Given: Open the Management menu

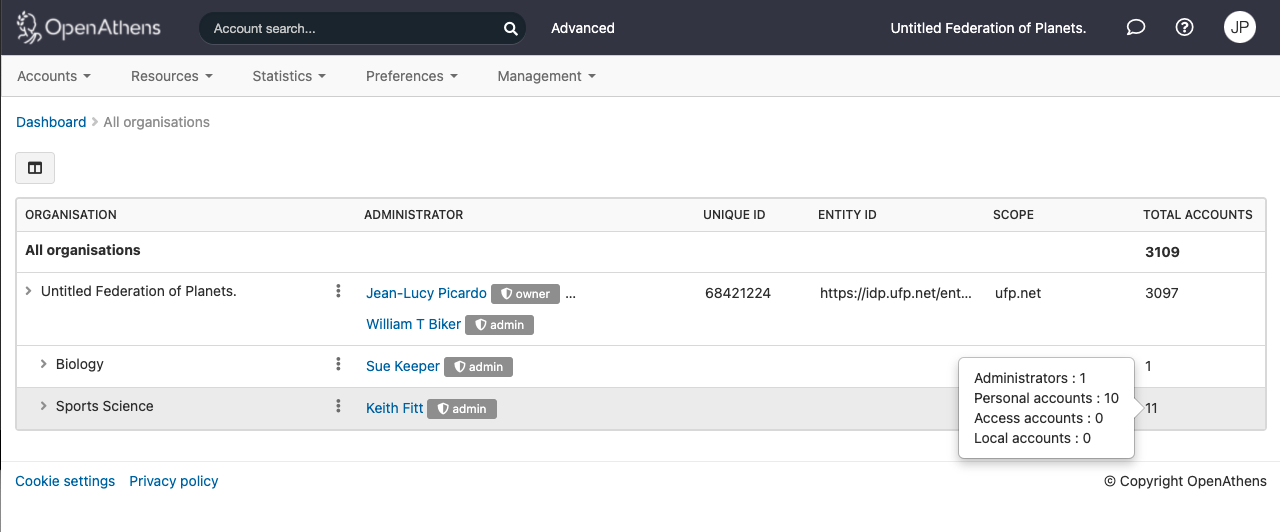Looking at the screenshot, I should [x=546, y=76].
